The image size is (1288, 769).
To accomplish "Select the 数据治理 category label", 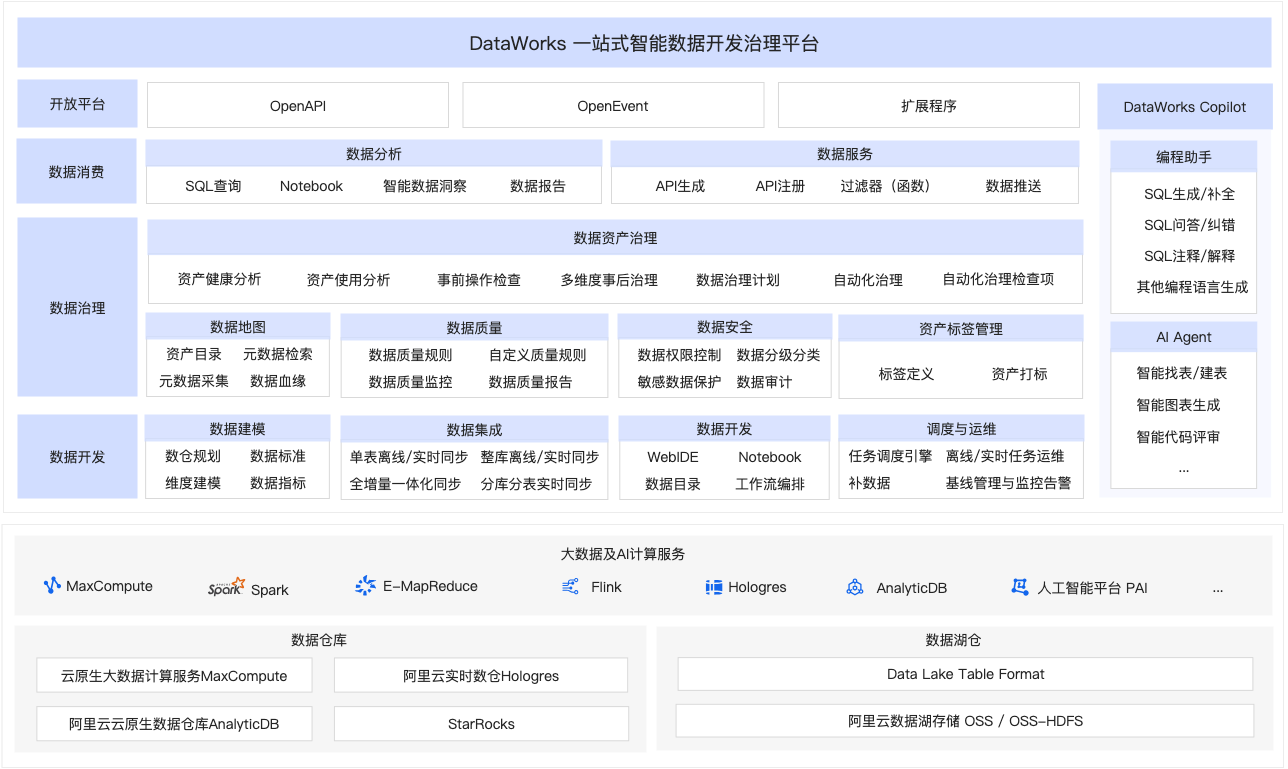I will click(x=77, y=308).
